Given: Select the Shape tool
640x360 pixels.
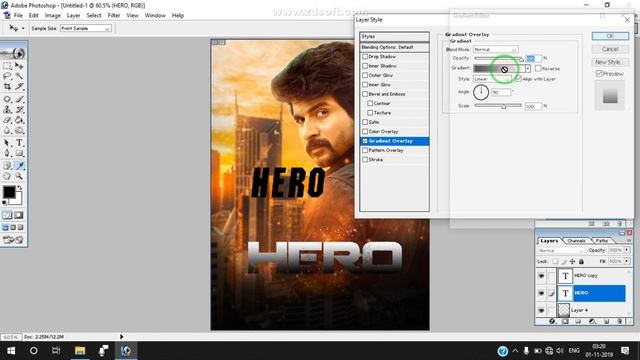Looking at the screenshot, I should point(19,153).
